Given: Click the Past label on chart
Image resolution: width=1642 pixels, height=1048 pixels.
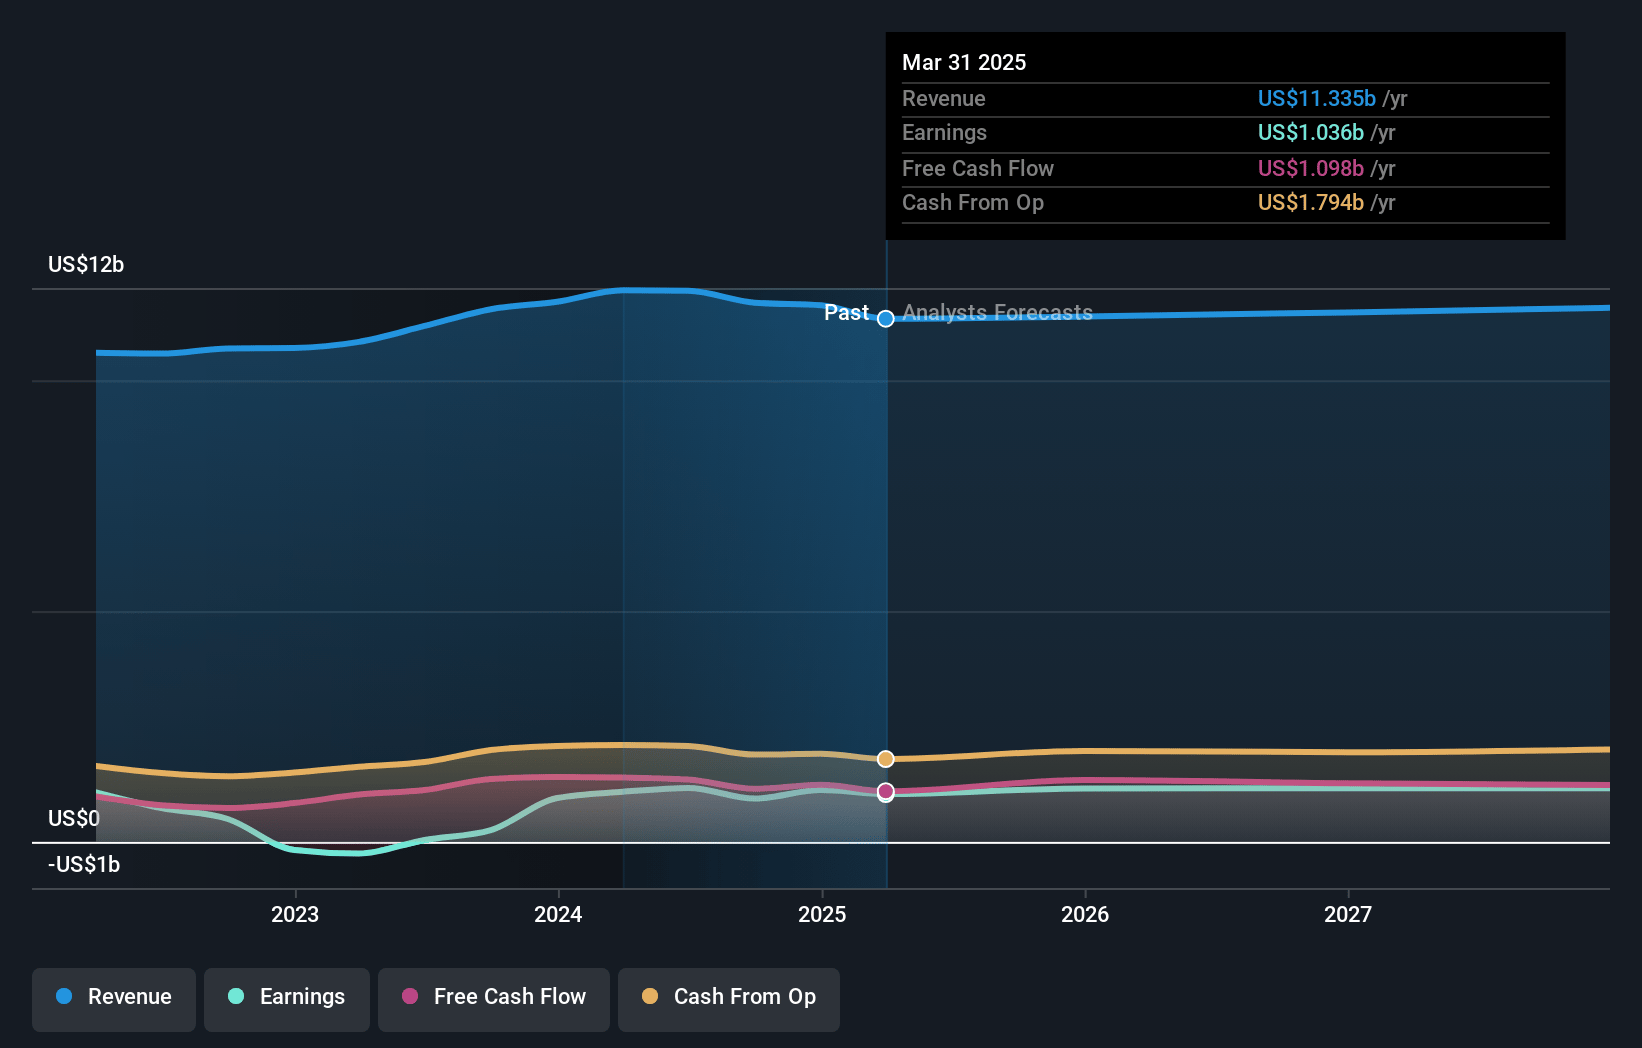Looking at the screenshot, I should [846, 312].
